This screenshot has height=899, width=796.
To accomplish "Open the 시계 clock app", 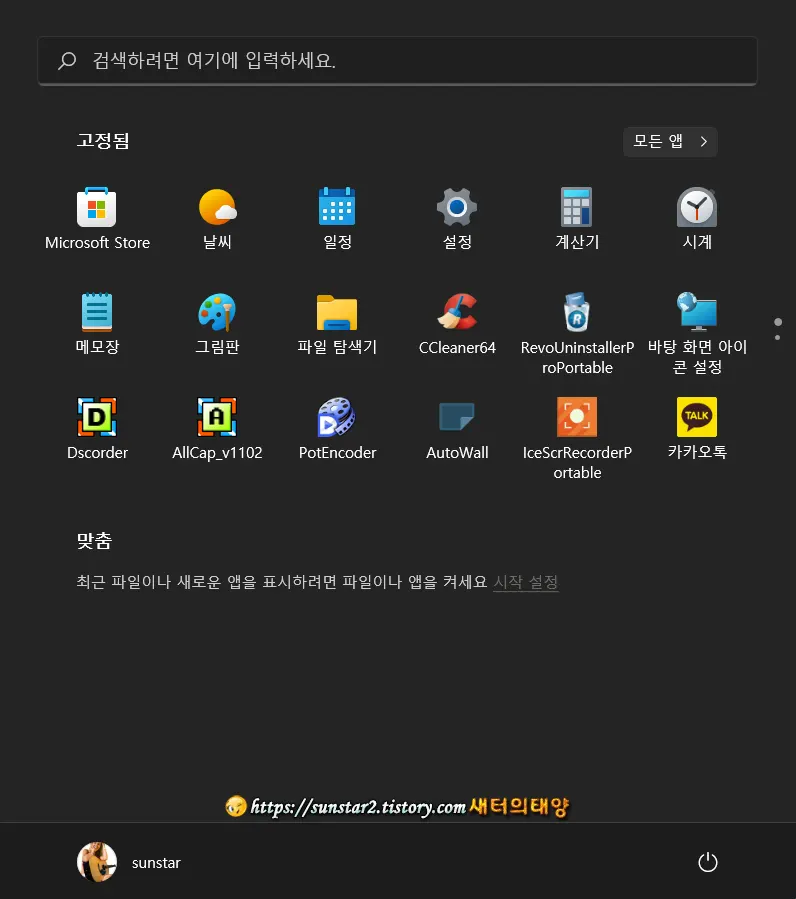I will coord(697,218).
